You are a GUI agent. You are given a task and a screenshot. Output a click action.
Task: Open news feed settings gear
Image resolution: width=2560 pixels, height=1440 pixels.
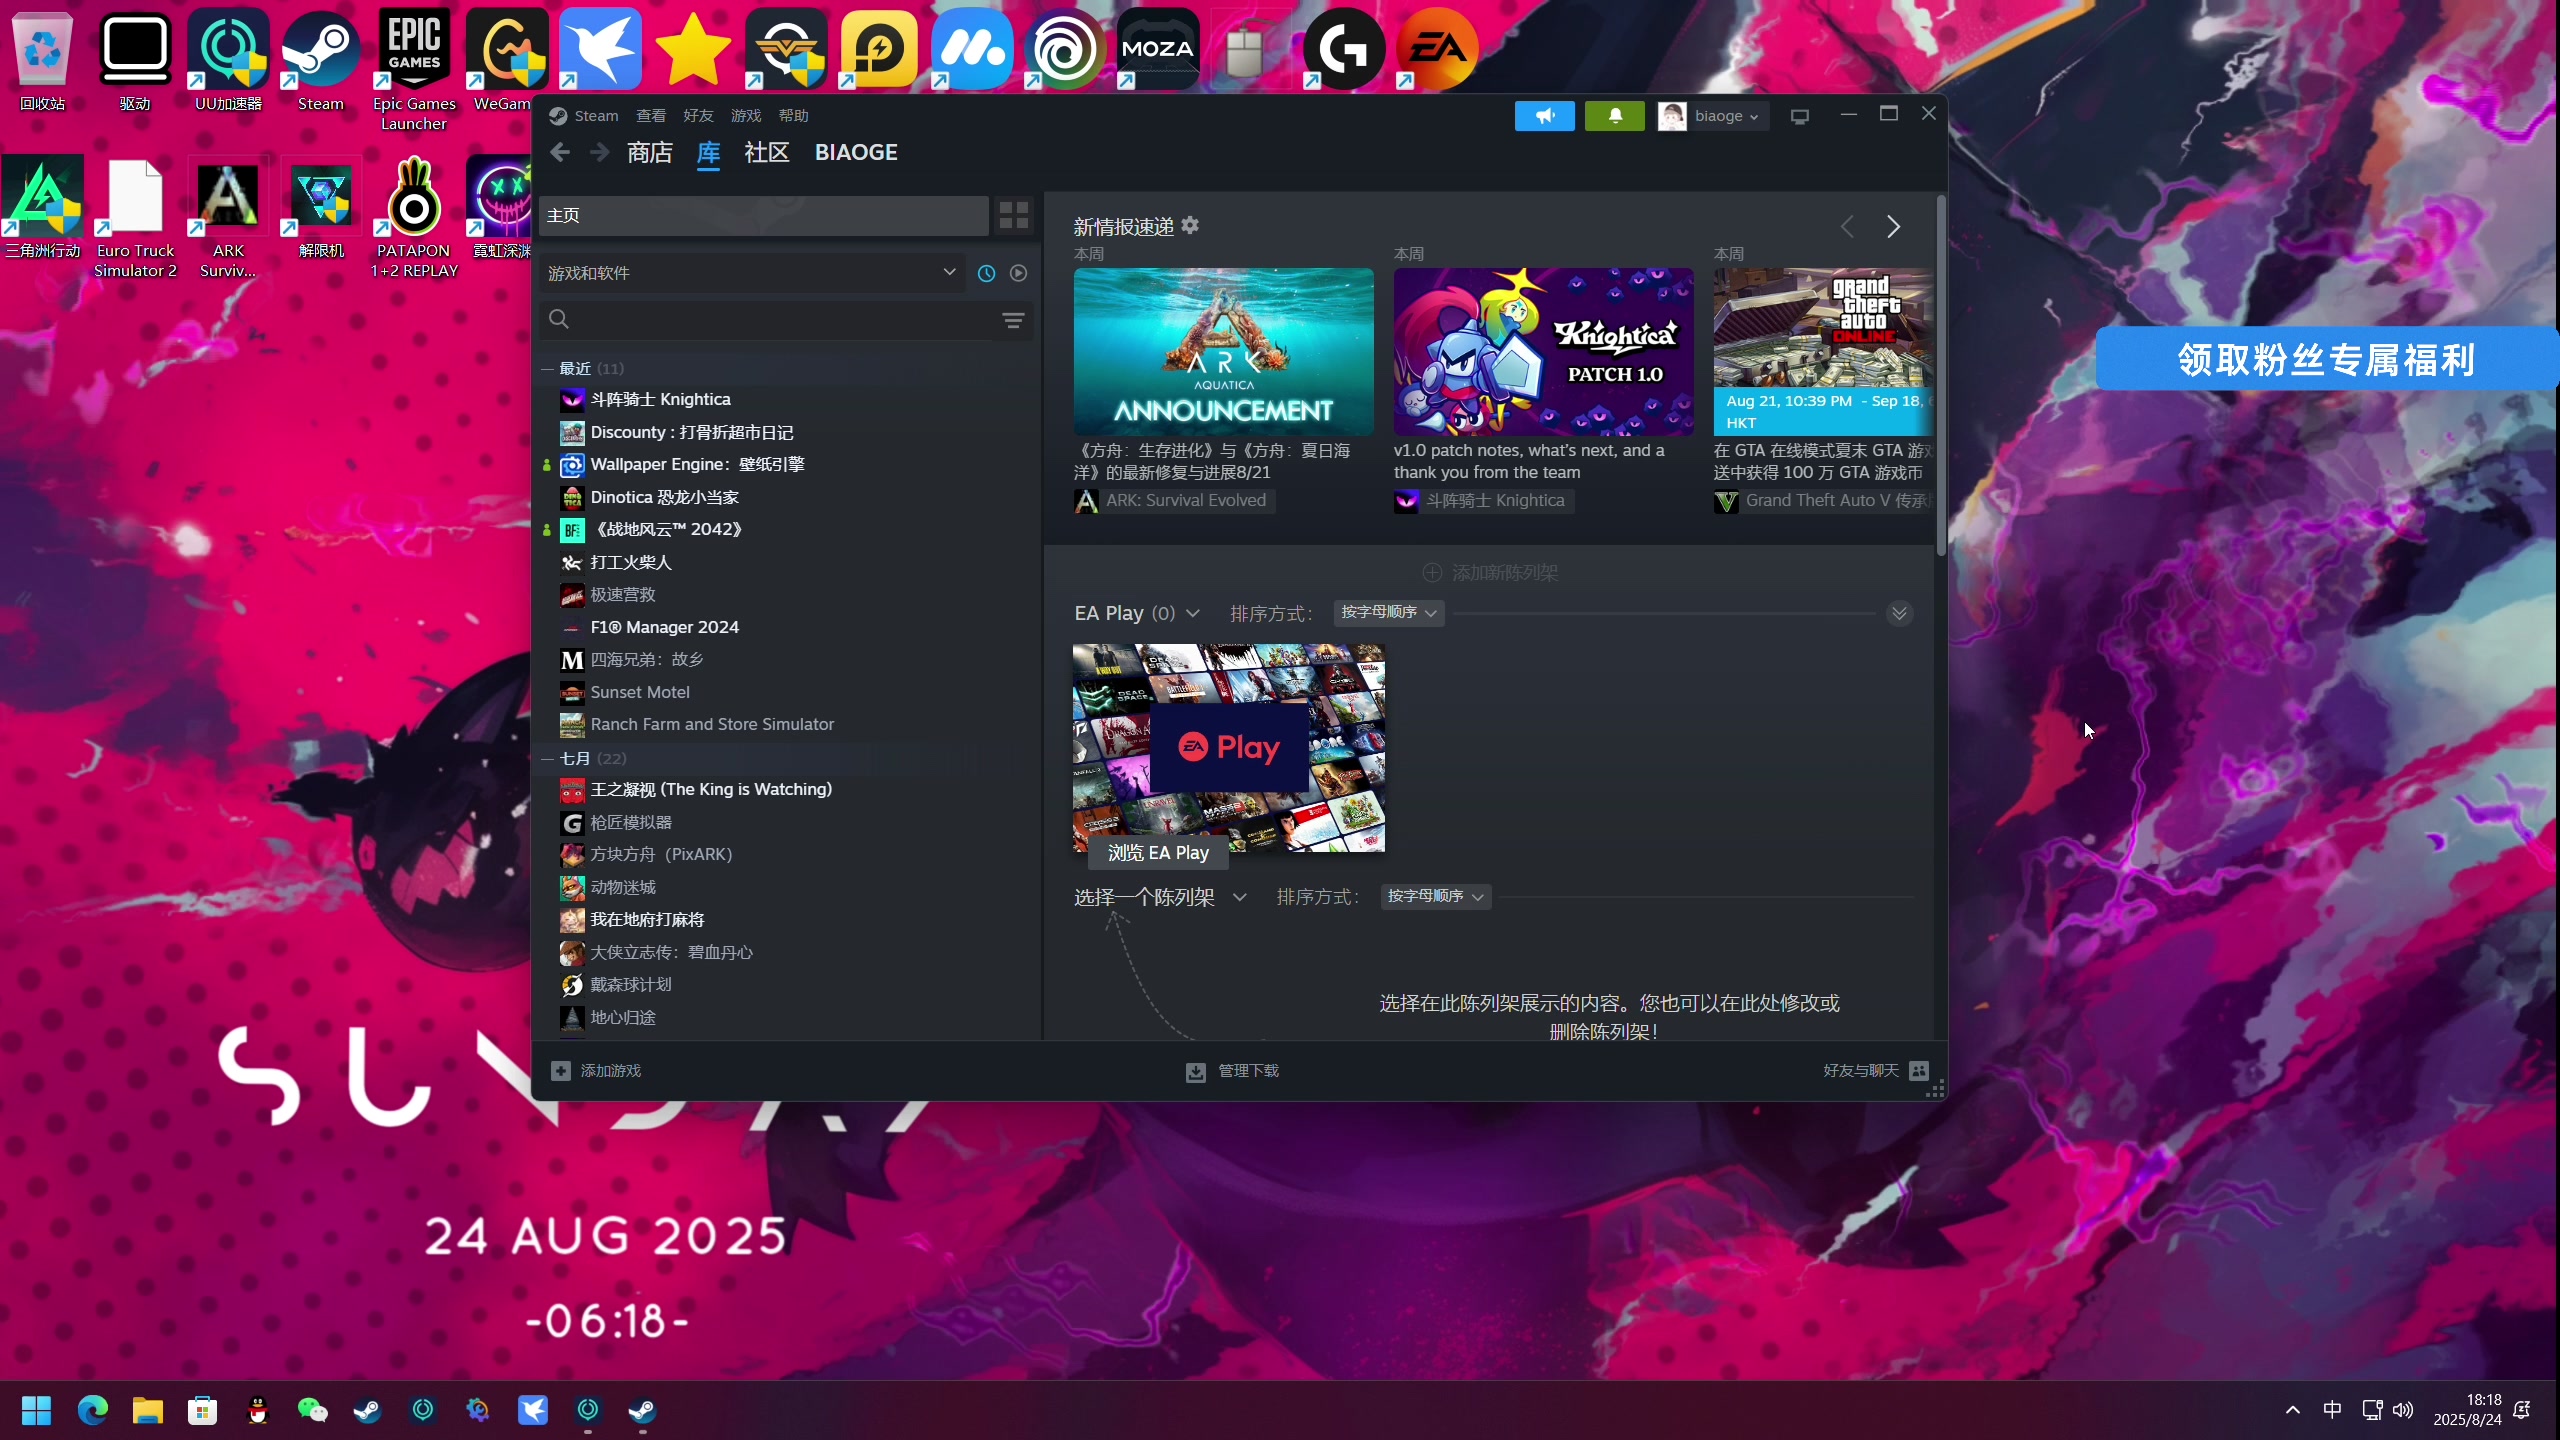pos(1189,225)
